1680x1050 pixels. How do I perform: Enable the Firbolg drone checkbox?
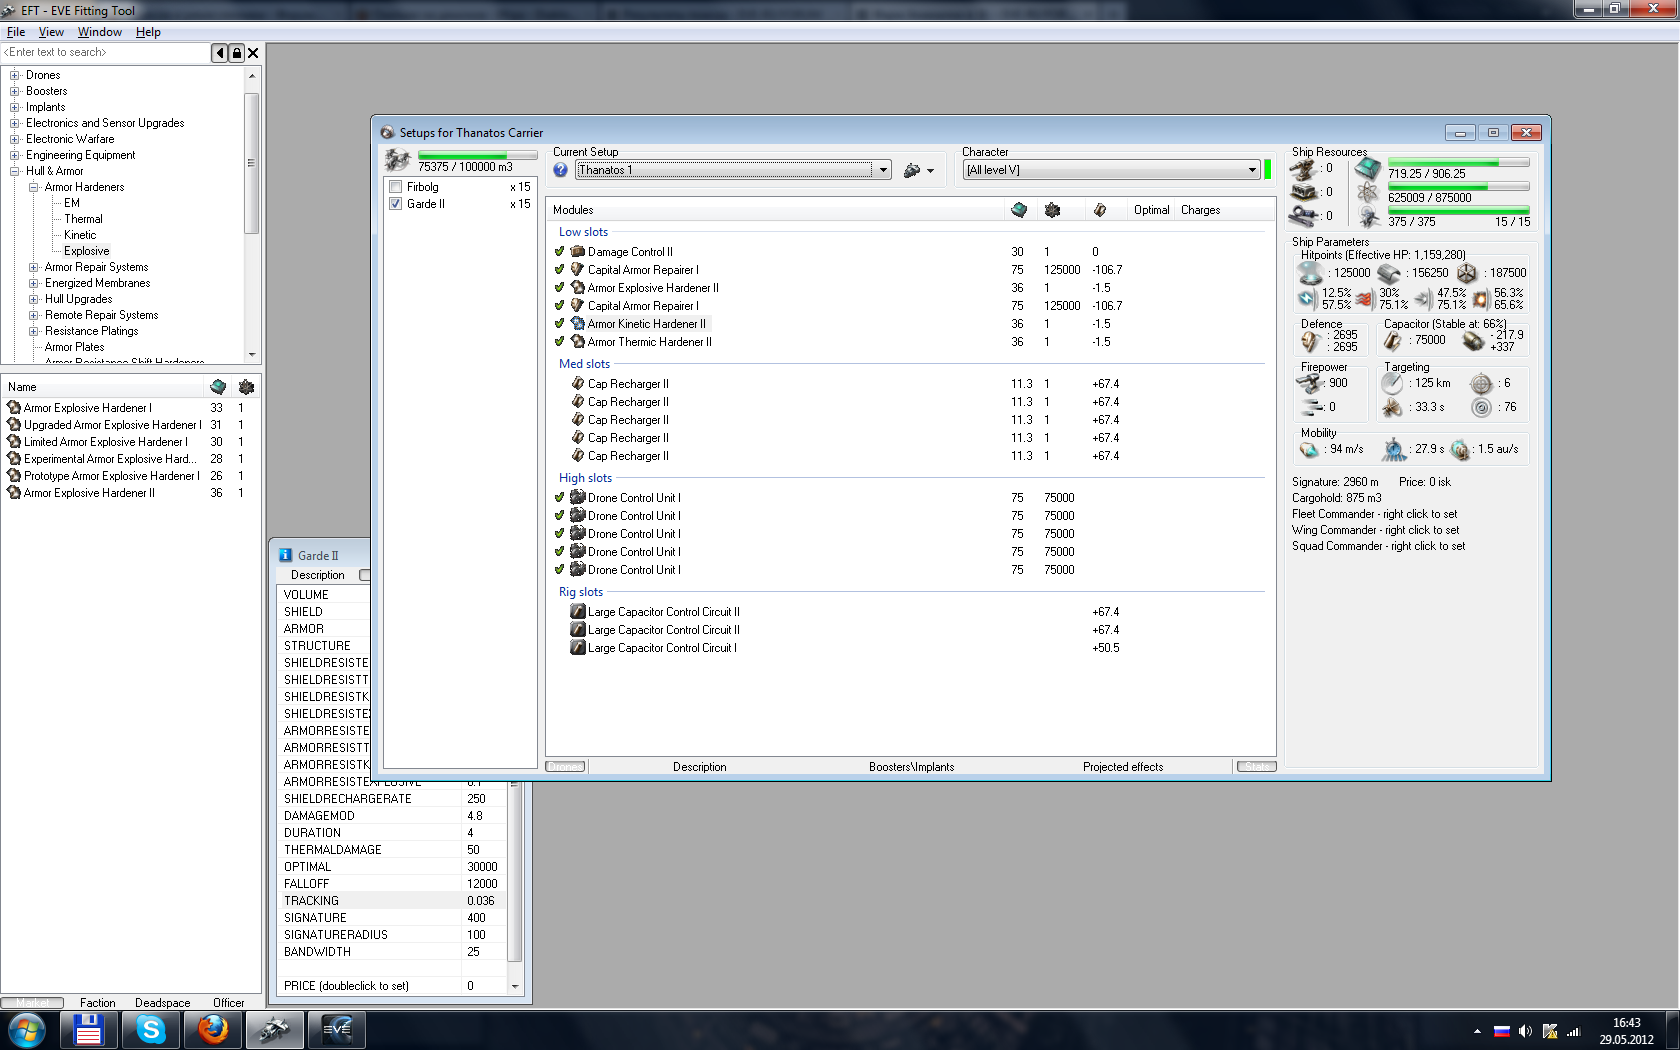click(x=396, y=187)
